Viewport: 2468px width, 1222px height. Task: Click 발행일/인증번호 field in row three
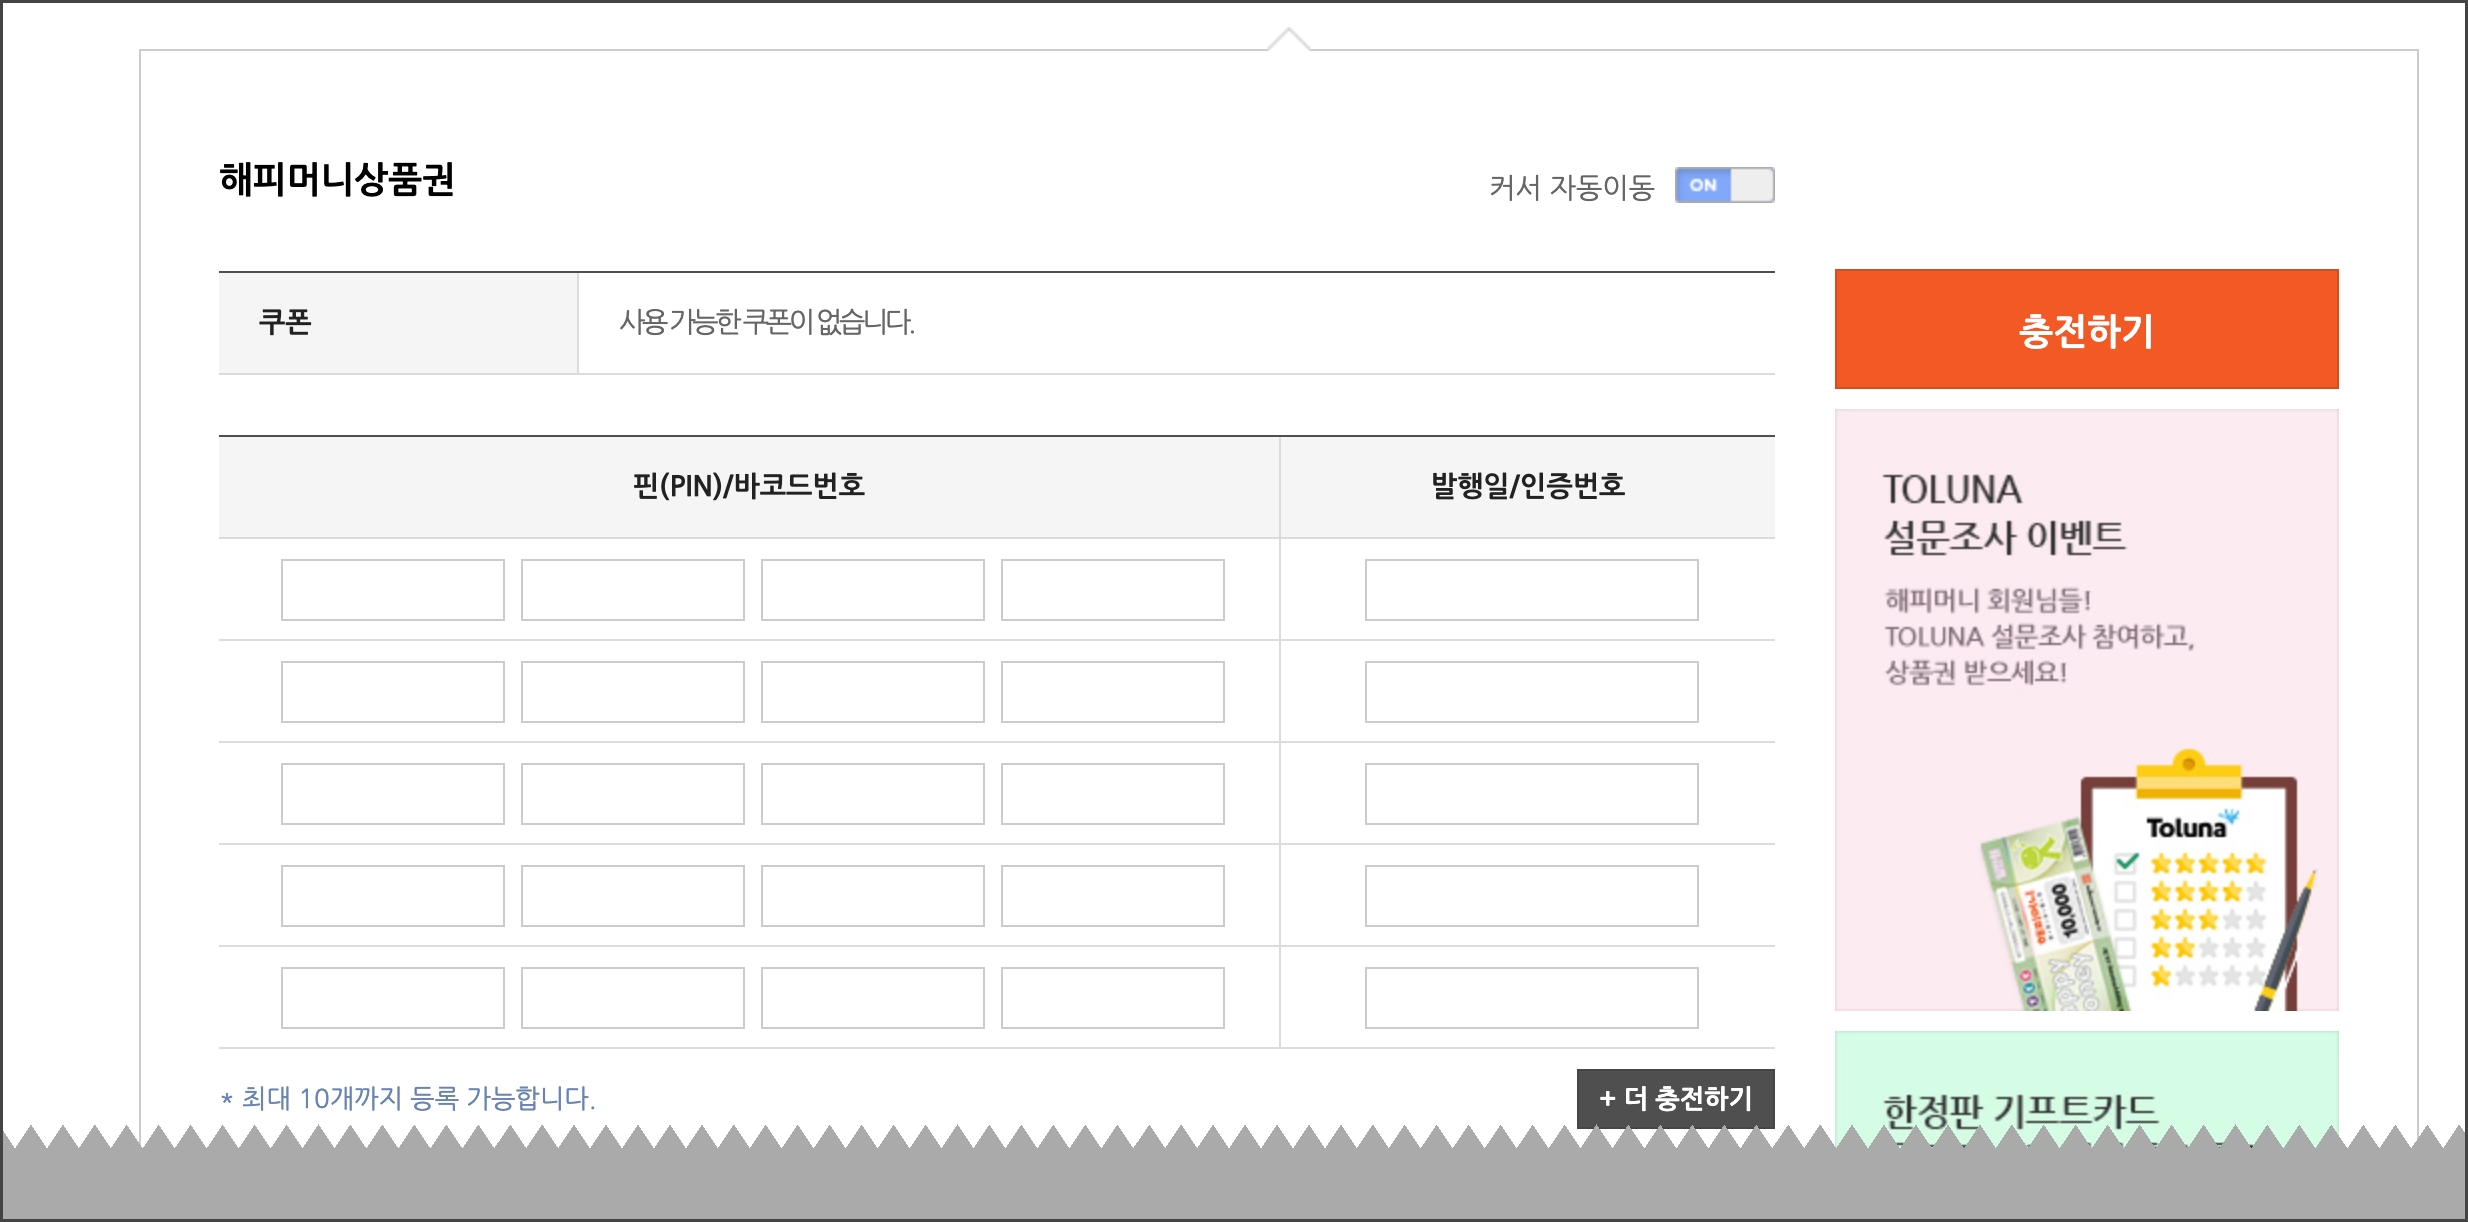[x=1531, y=794]
